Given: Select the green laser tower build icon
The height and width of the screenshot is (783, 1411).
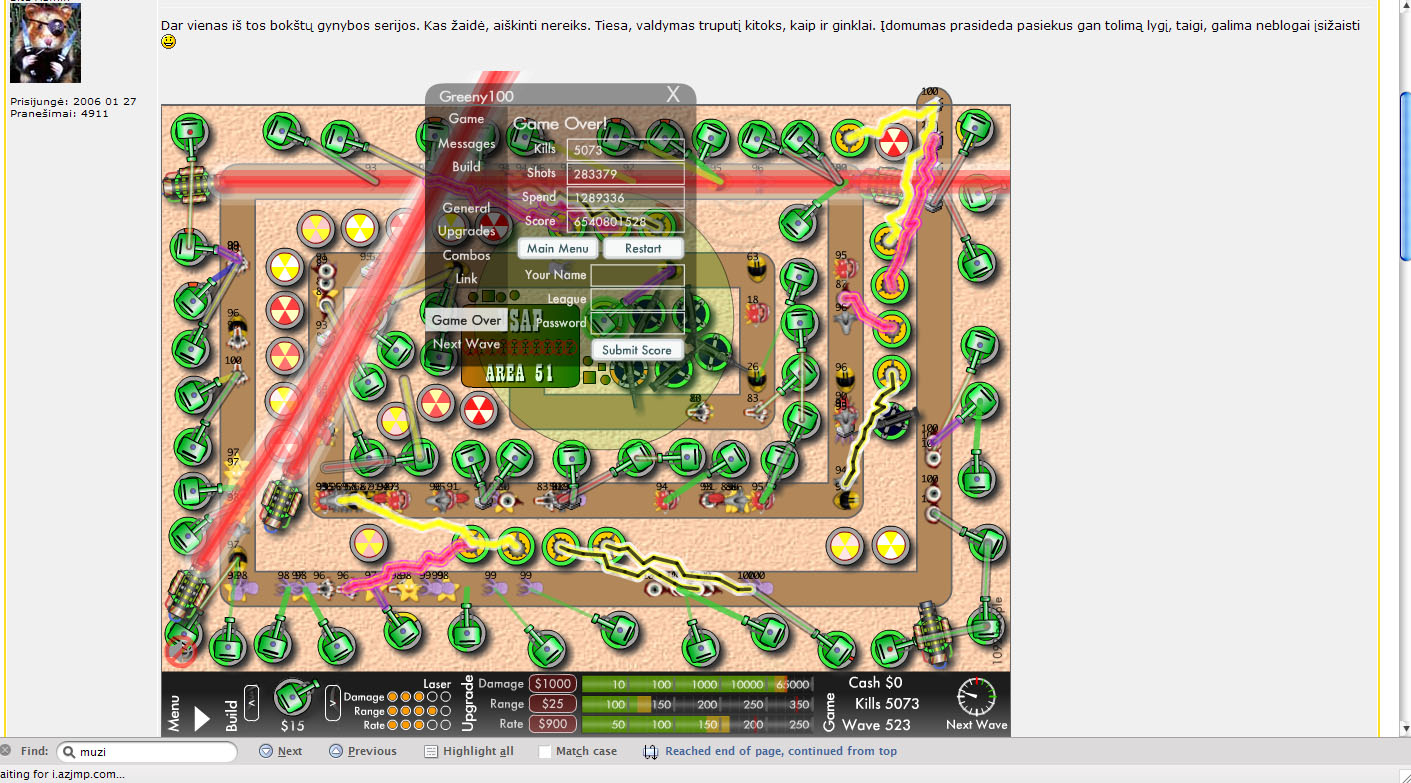Looking at the screenshot, I should 292,697.
